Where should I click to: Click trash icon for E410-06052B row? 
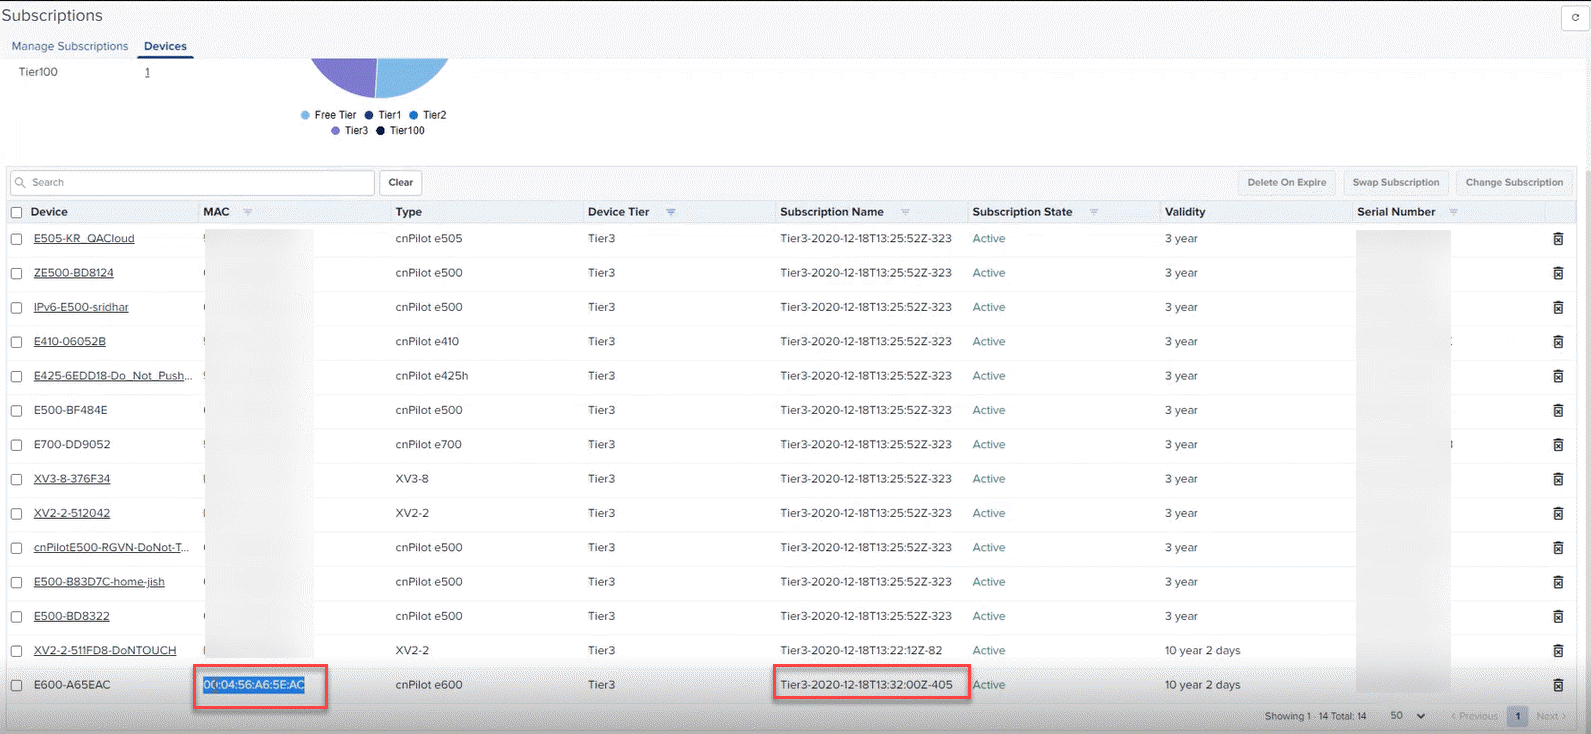click(x=1557, y=342)
